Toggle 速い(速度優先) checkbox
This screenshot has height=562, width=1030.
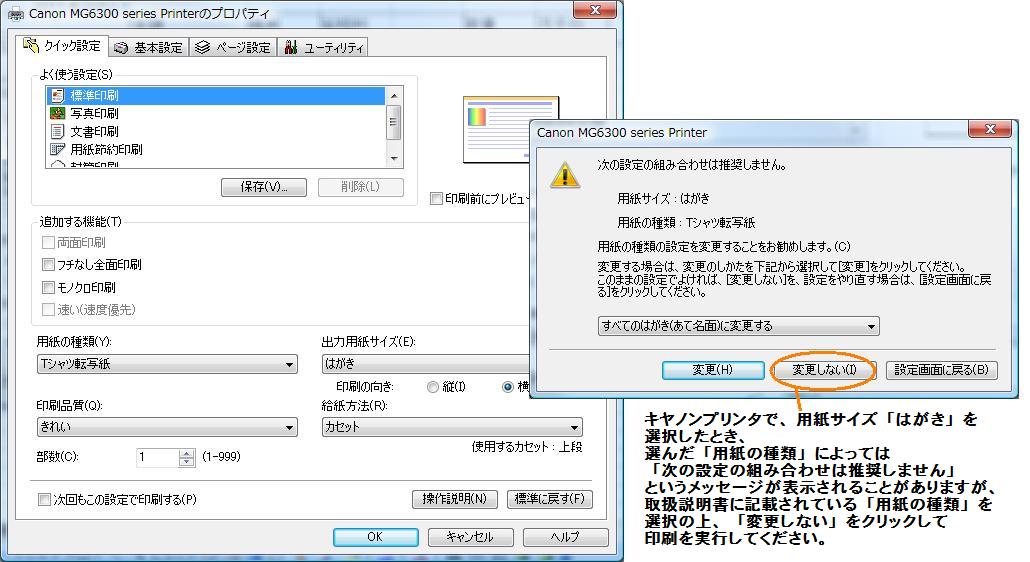pos(48,309)
